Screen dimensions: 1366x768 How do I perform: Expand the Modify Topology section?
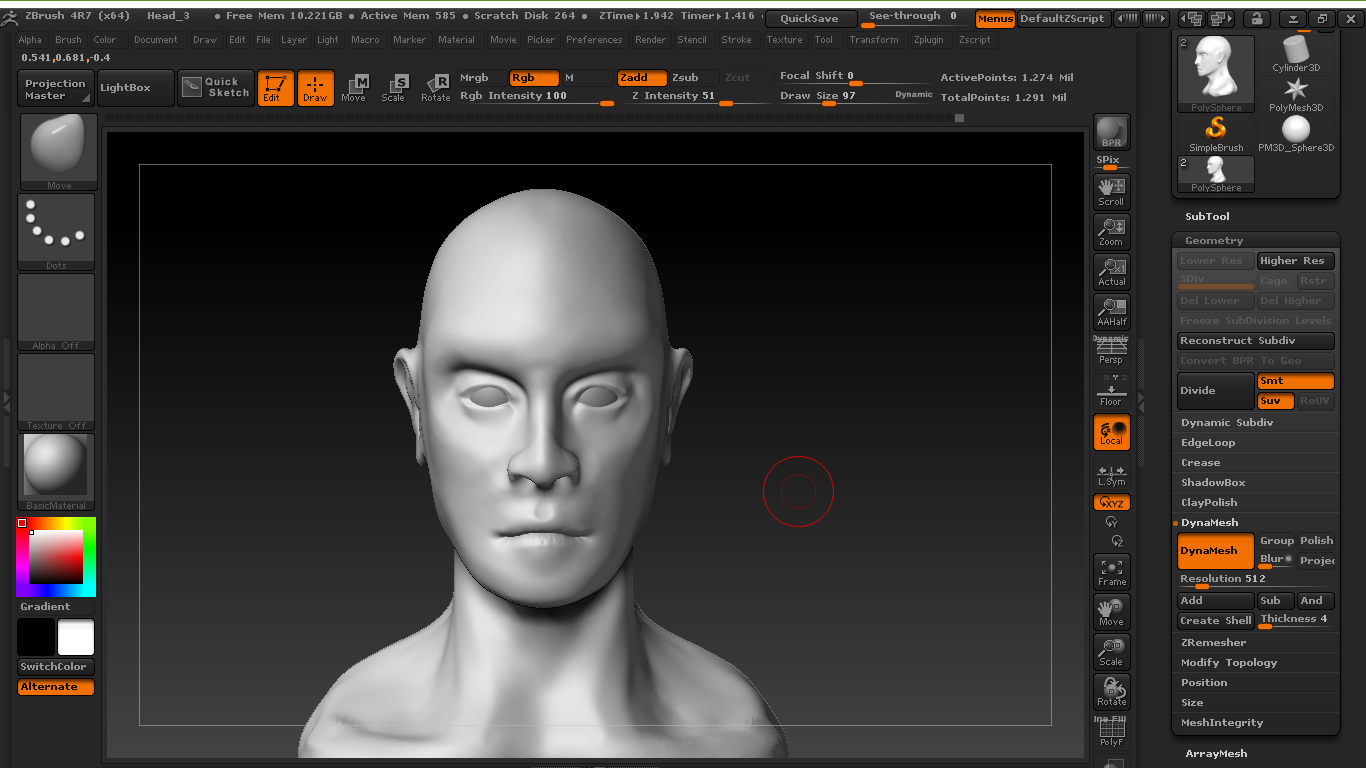pyautogui.click(x=1228, y=663)
